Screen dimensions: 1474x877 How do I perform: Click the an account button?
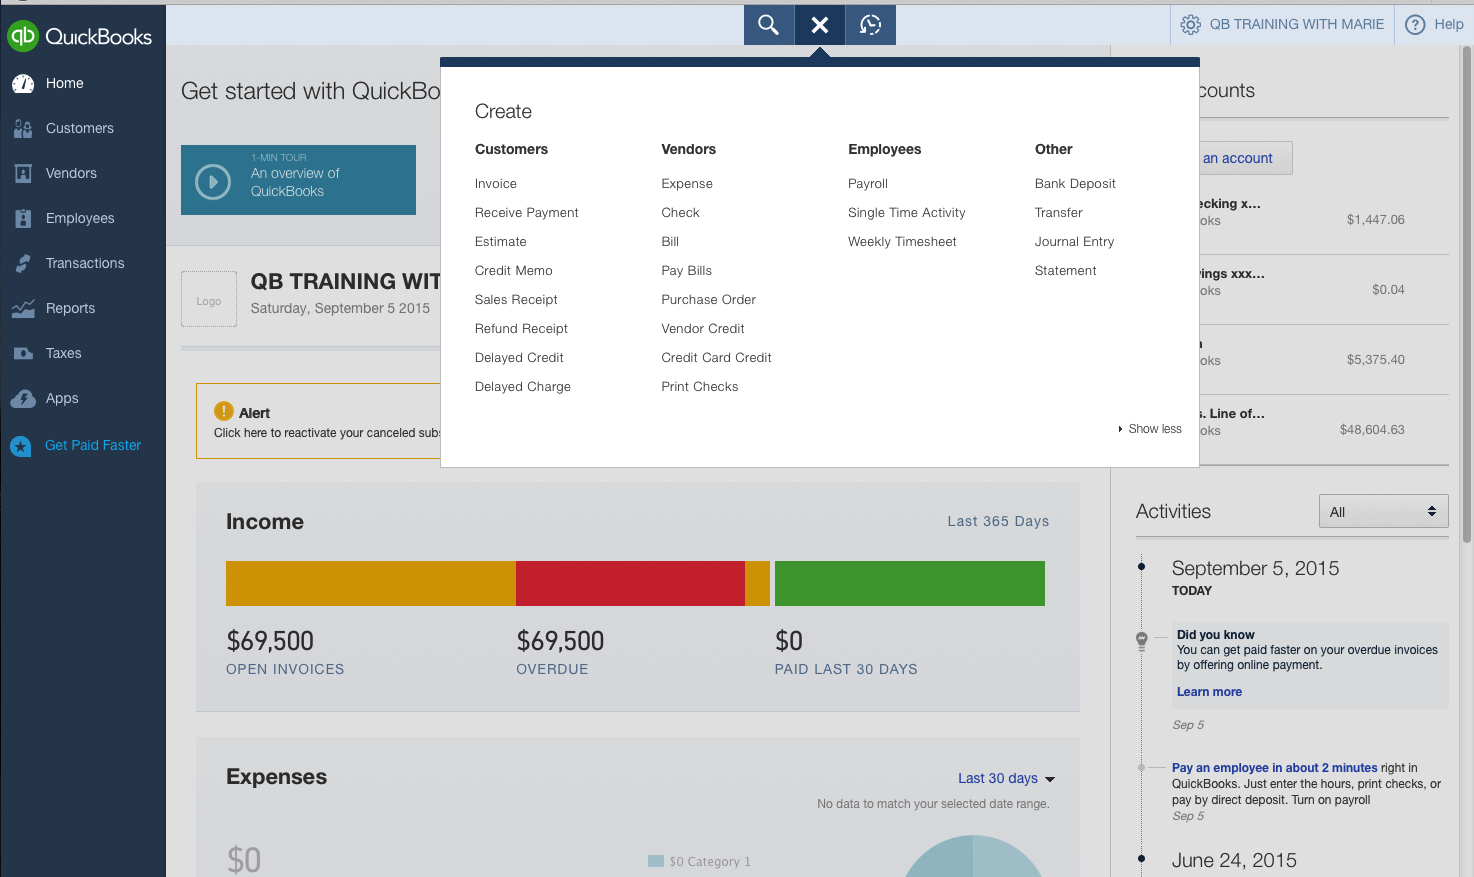1246,158
